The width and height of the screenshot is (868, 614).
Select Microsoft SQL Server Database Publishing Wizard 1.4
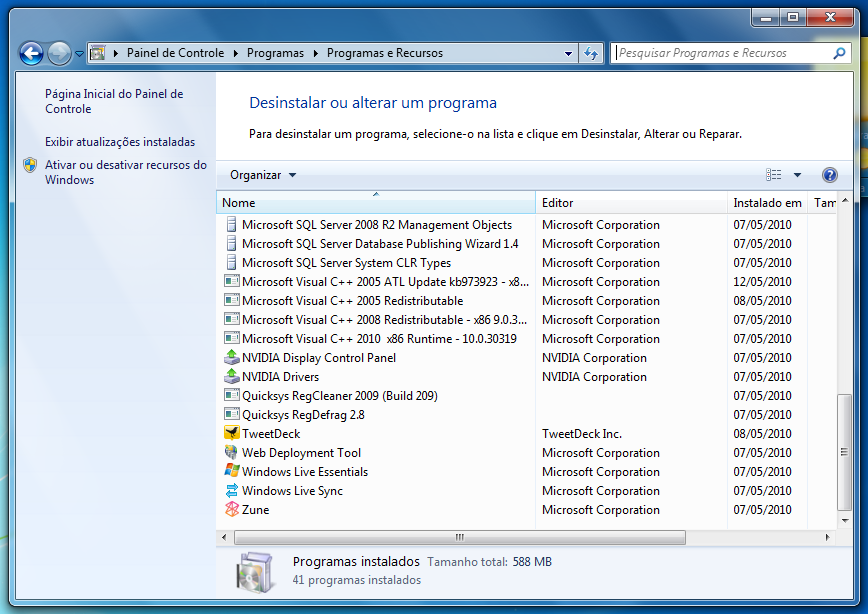tap(380, 244)
